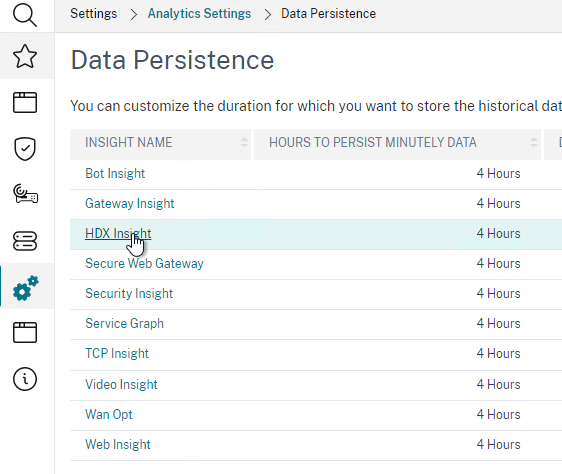562x474 pixels.
Task: Open the Video Insight link
Action: [x=121, y=384]
